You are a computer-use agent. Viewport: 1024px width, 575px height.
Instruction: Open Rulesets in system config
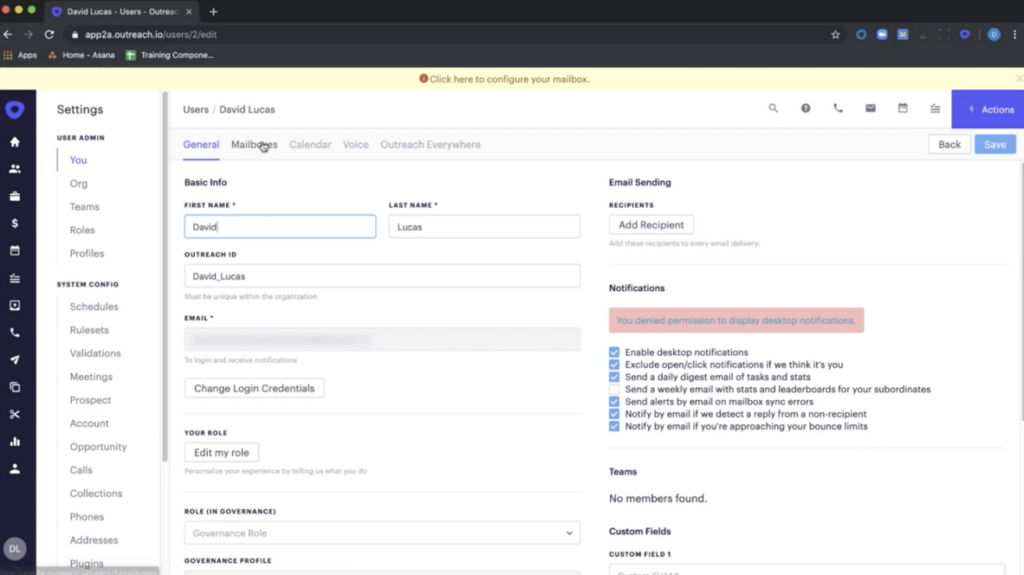click(x=89, y=330)
